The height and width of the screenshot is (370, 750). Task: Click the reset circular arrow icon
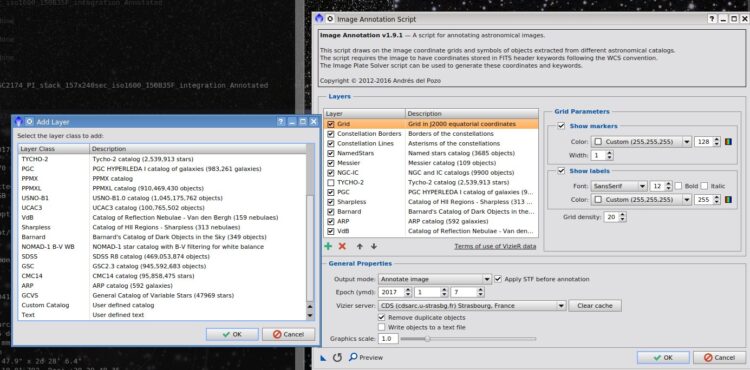[337, 357]
